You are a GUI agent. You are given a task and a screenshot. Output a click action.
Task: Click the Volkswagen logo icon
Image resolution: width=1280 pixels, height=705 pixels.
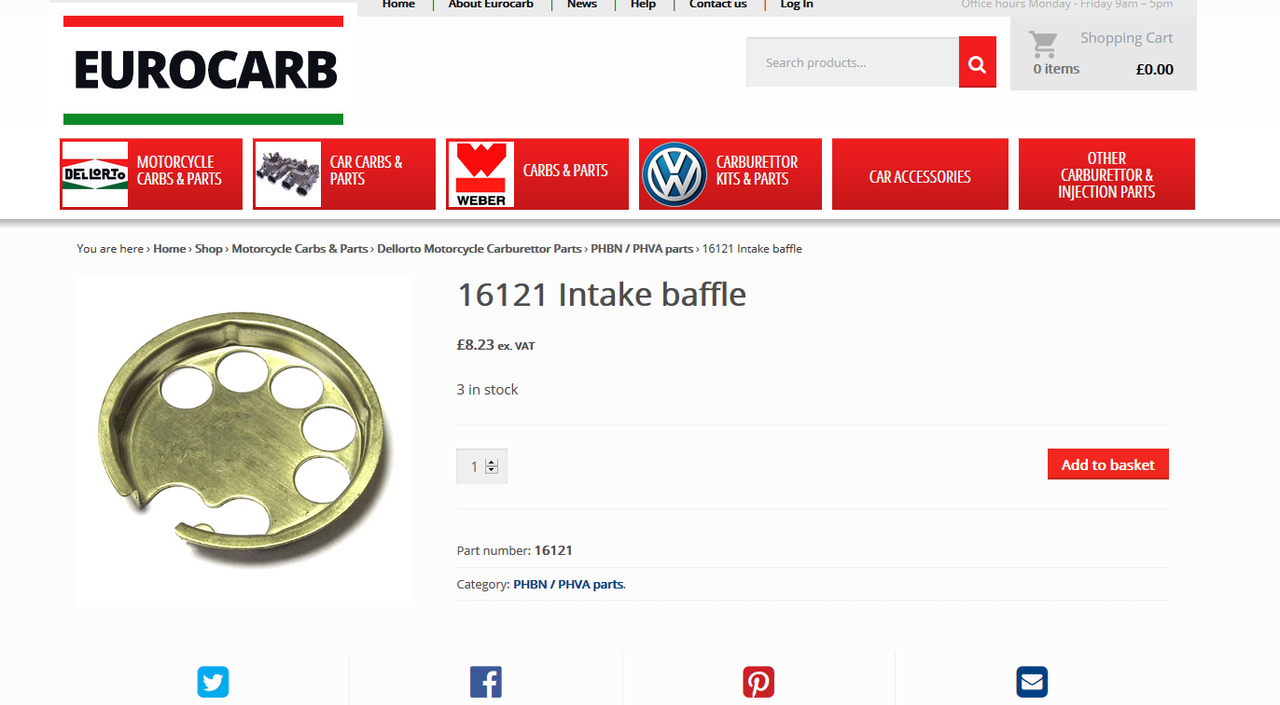[x=675, y=174]
